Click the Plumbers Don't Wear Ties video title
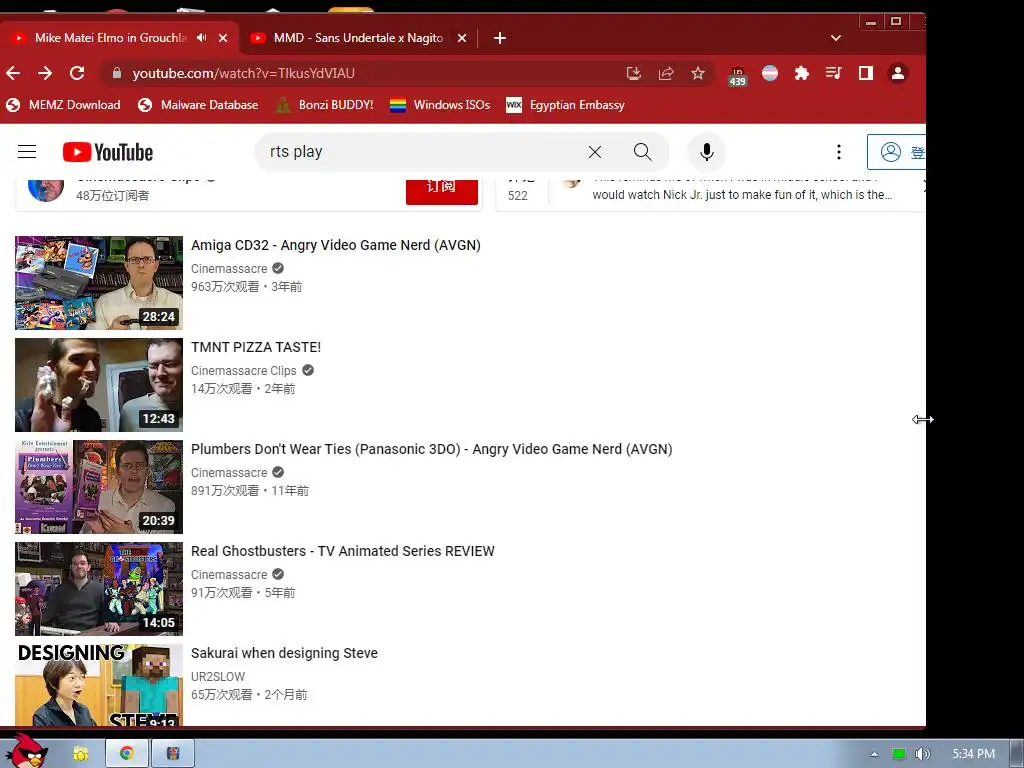Image resolution: width=1024 pixels, height=768 pixels. point(432,449)
